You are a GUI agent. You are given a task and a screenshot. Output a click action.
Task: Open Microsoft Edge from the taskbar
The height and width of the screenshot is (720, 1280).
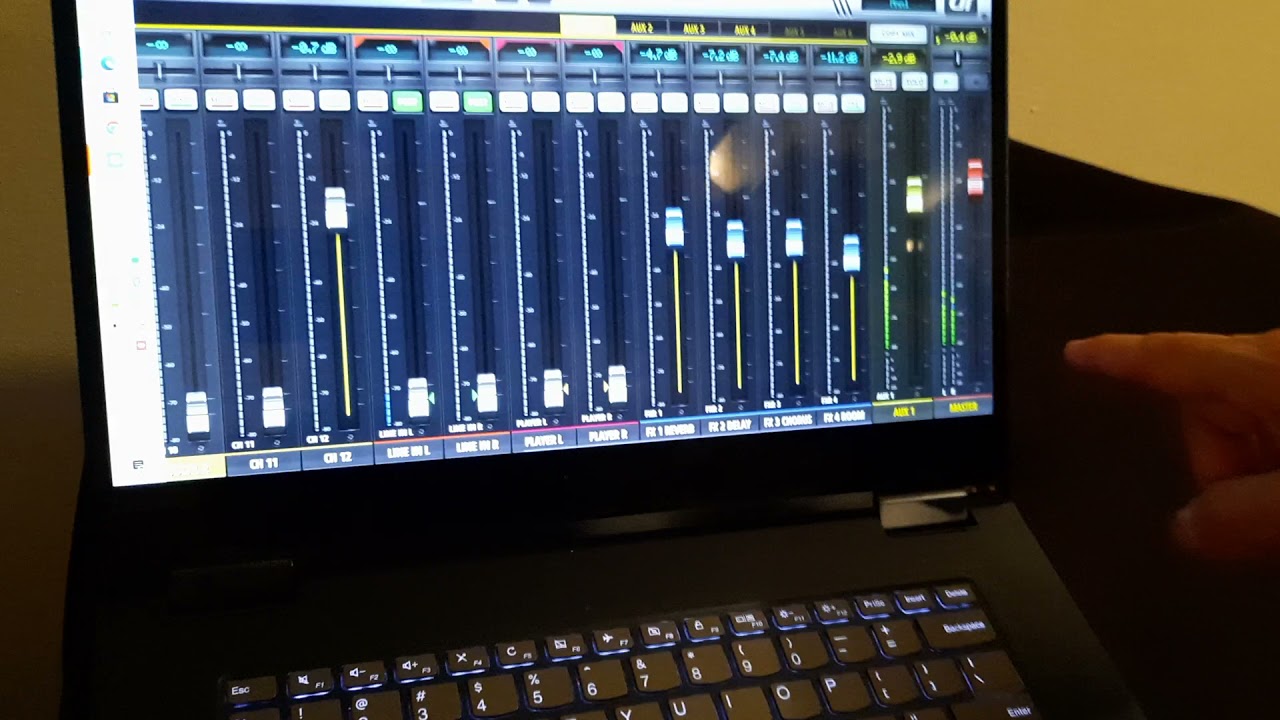point(110,63)
